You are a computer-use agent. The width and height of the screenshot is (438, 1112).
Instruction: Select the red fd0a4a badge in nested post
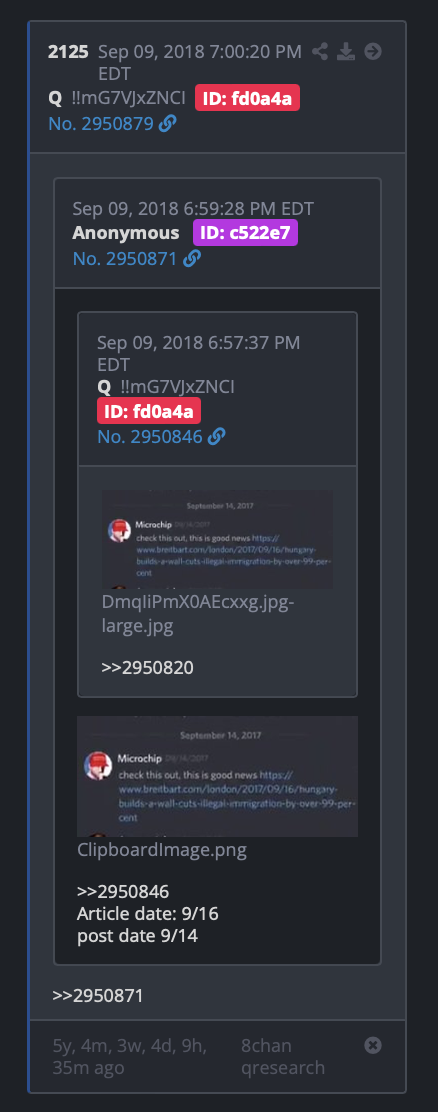pyautogui.click(x=149, y=411)
